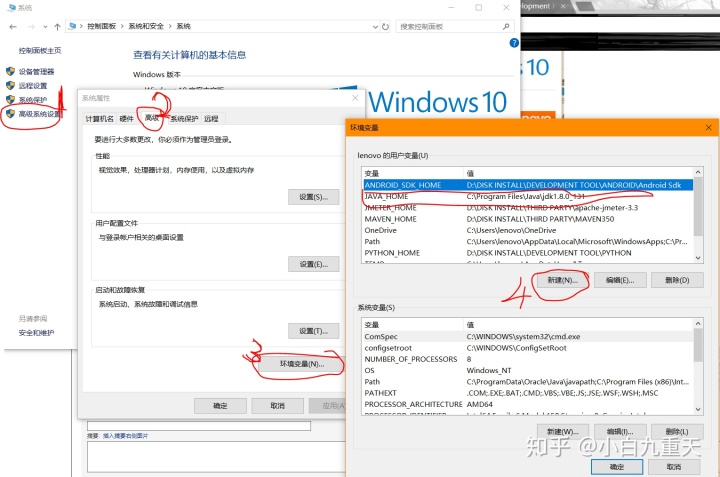
Task: Open the blue help question mark icon
Action: tap(514, 43)
